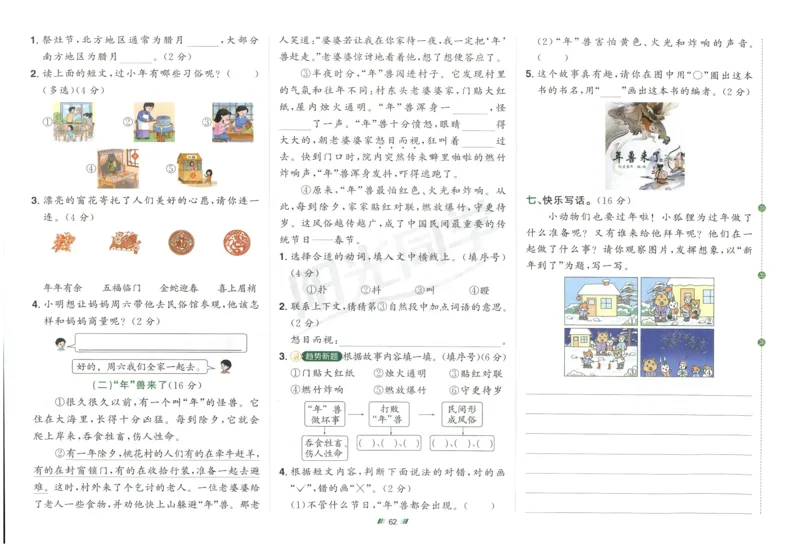Click the label 金蛇迎春
Viewport: 800px width, 548px height.
179,288
